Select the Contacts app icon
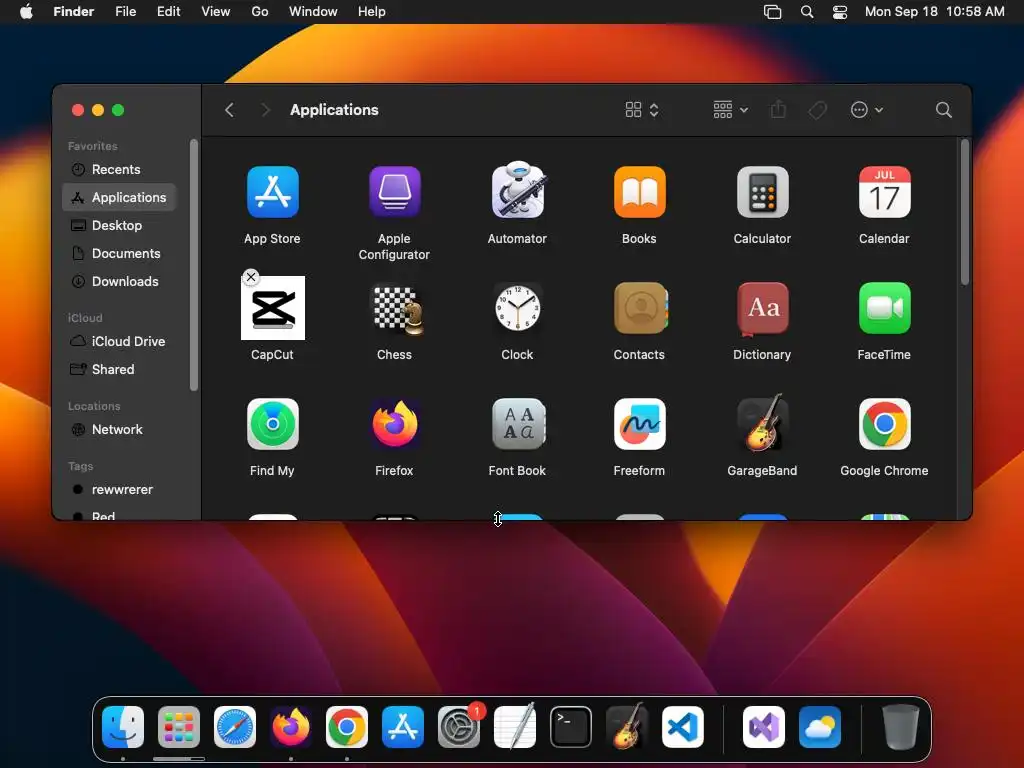Viewport: 1024px width, 768px height. (x=640, y=308)
